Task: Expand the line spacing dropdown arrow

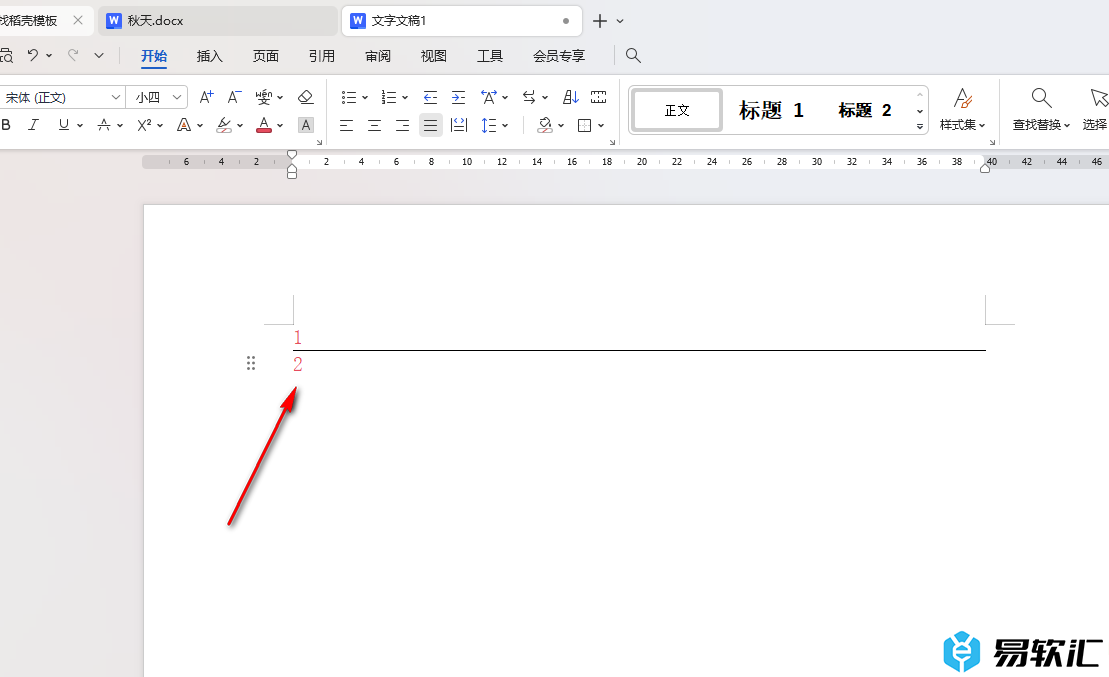Action: (505, 126)
